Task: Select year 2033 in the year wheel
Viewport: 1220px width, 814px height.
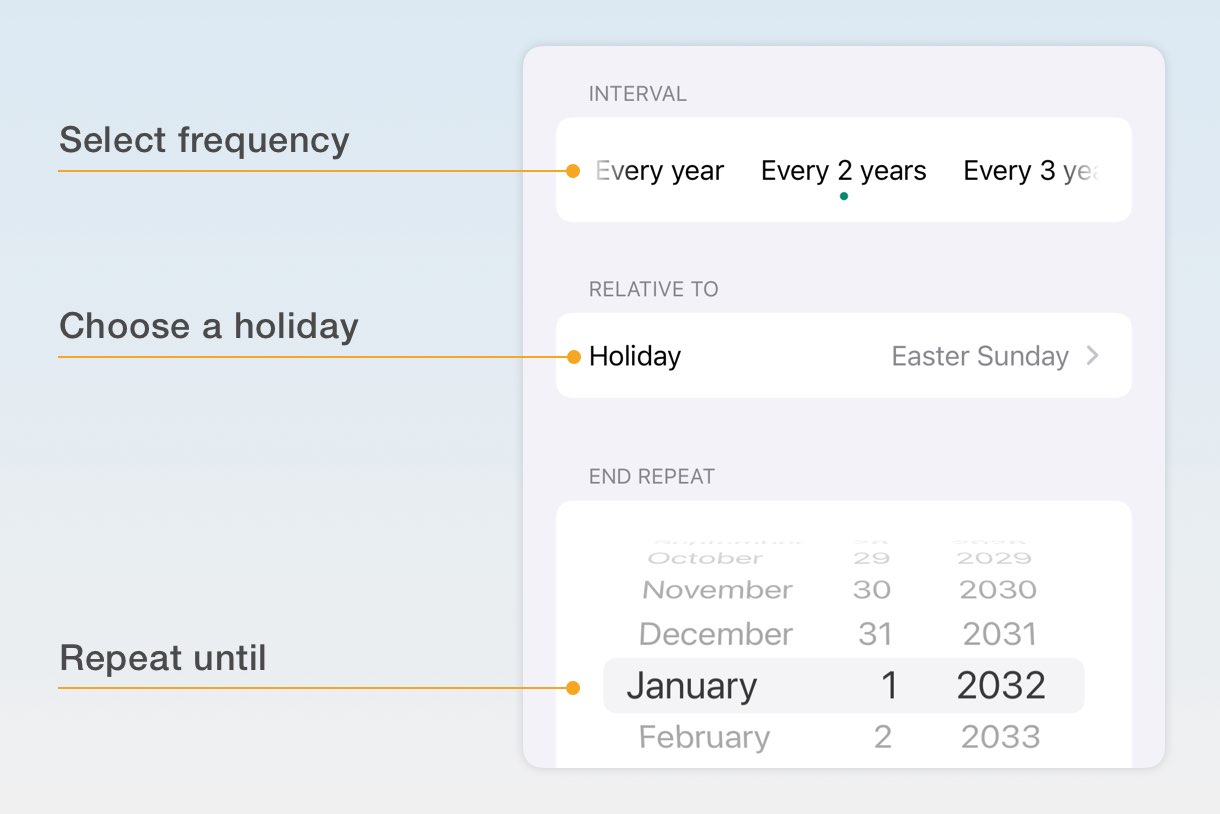Action: [x=1000, y=737]
